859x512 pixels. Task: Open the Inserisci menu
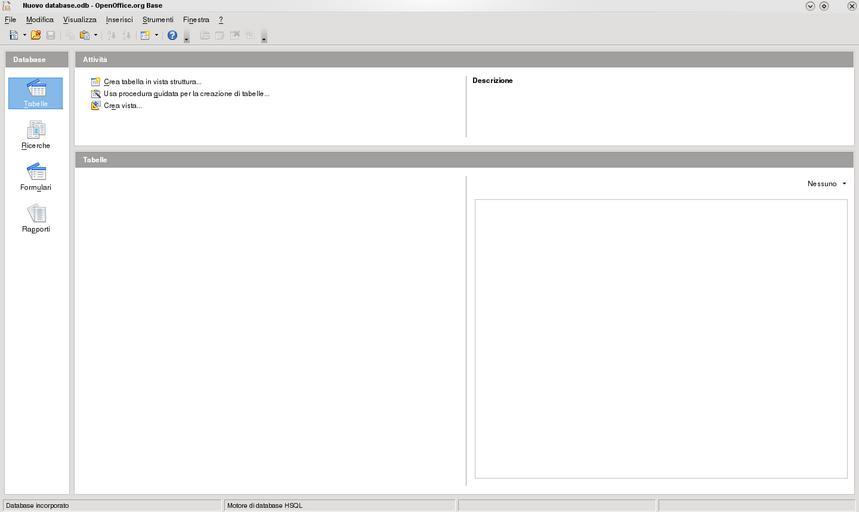(119, 19)
